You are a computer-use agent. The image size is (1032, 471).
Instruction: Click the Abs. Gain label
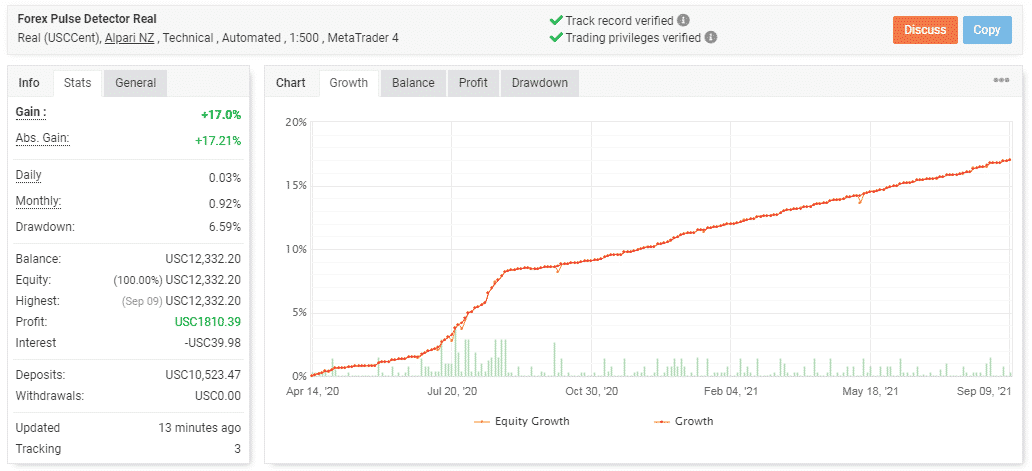[43, 139]
